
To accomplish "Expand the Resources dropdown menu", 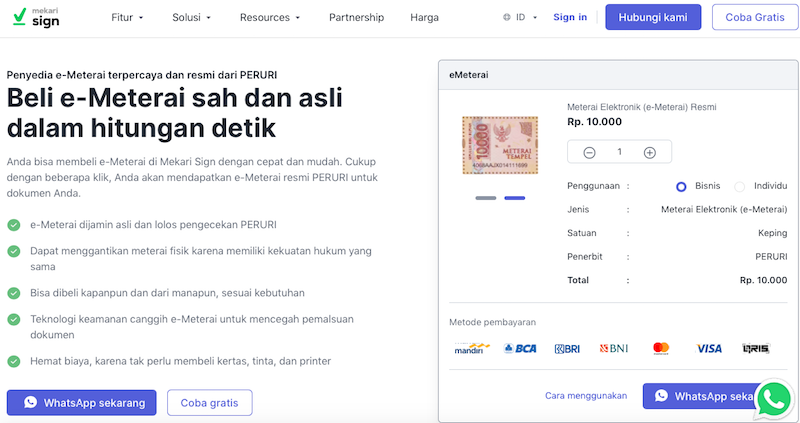I will (x=270, y=17).
